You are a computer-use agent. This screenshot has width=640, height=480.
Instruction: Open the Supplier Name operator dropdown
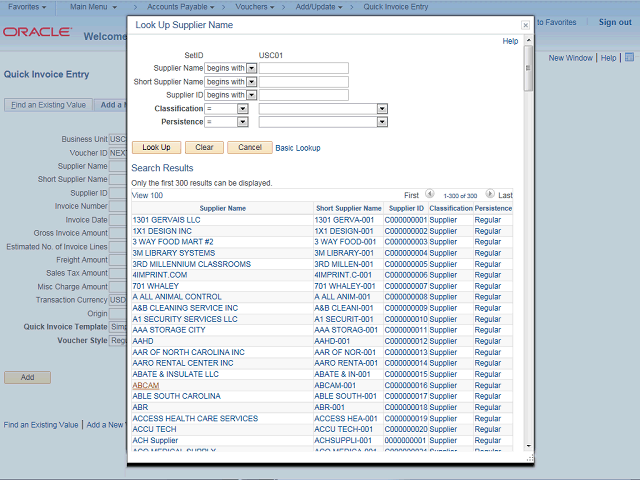(x=251, y=68)
